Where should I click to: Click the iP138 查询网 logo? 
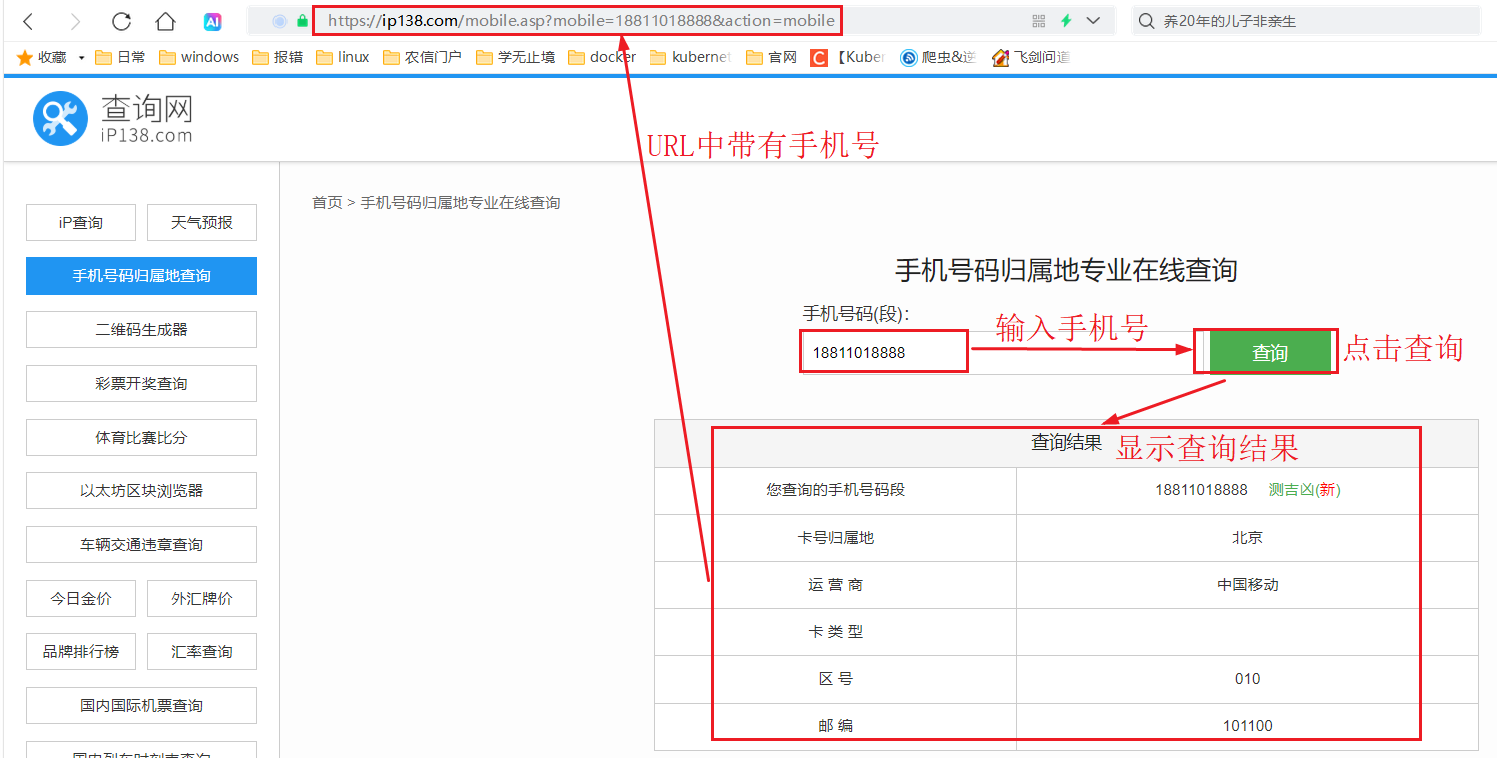112,119
